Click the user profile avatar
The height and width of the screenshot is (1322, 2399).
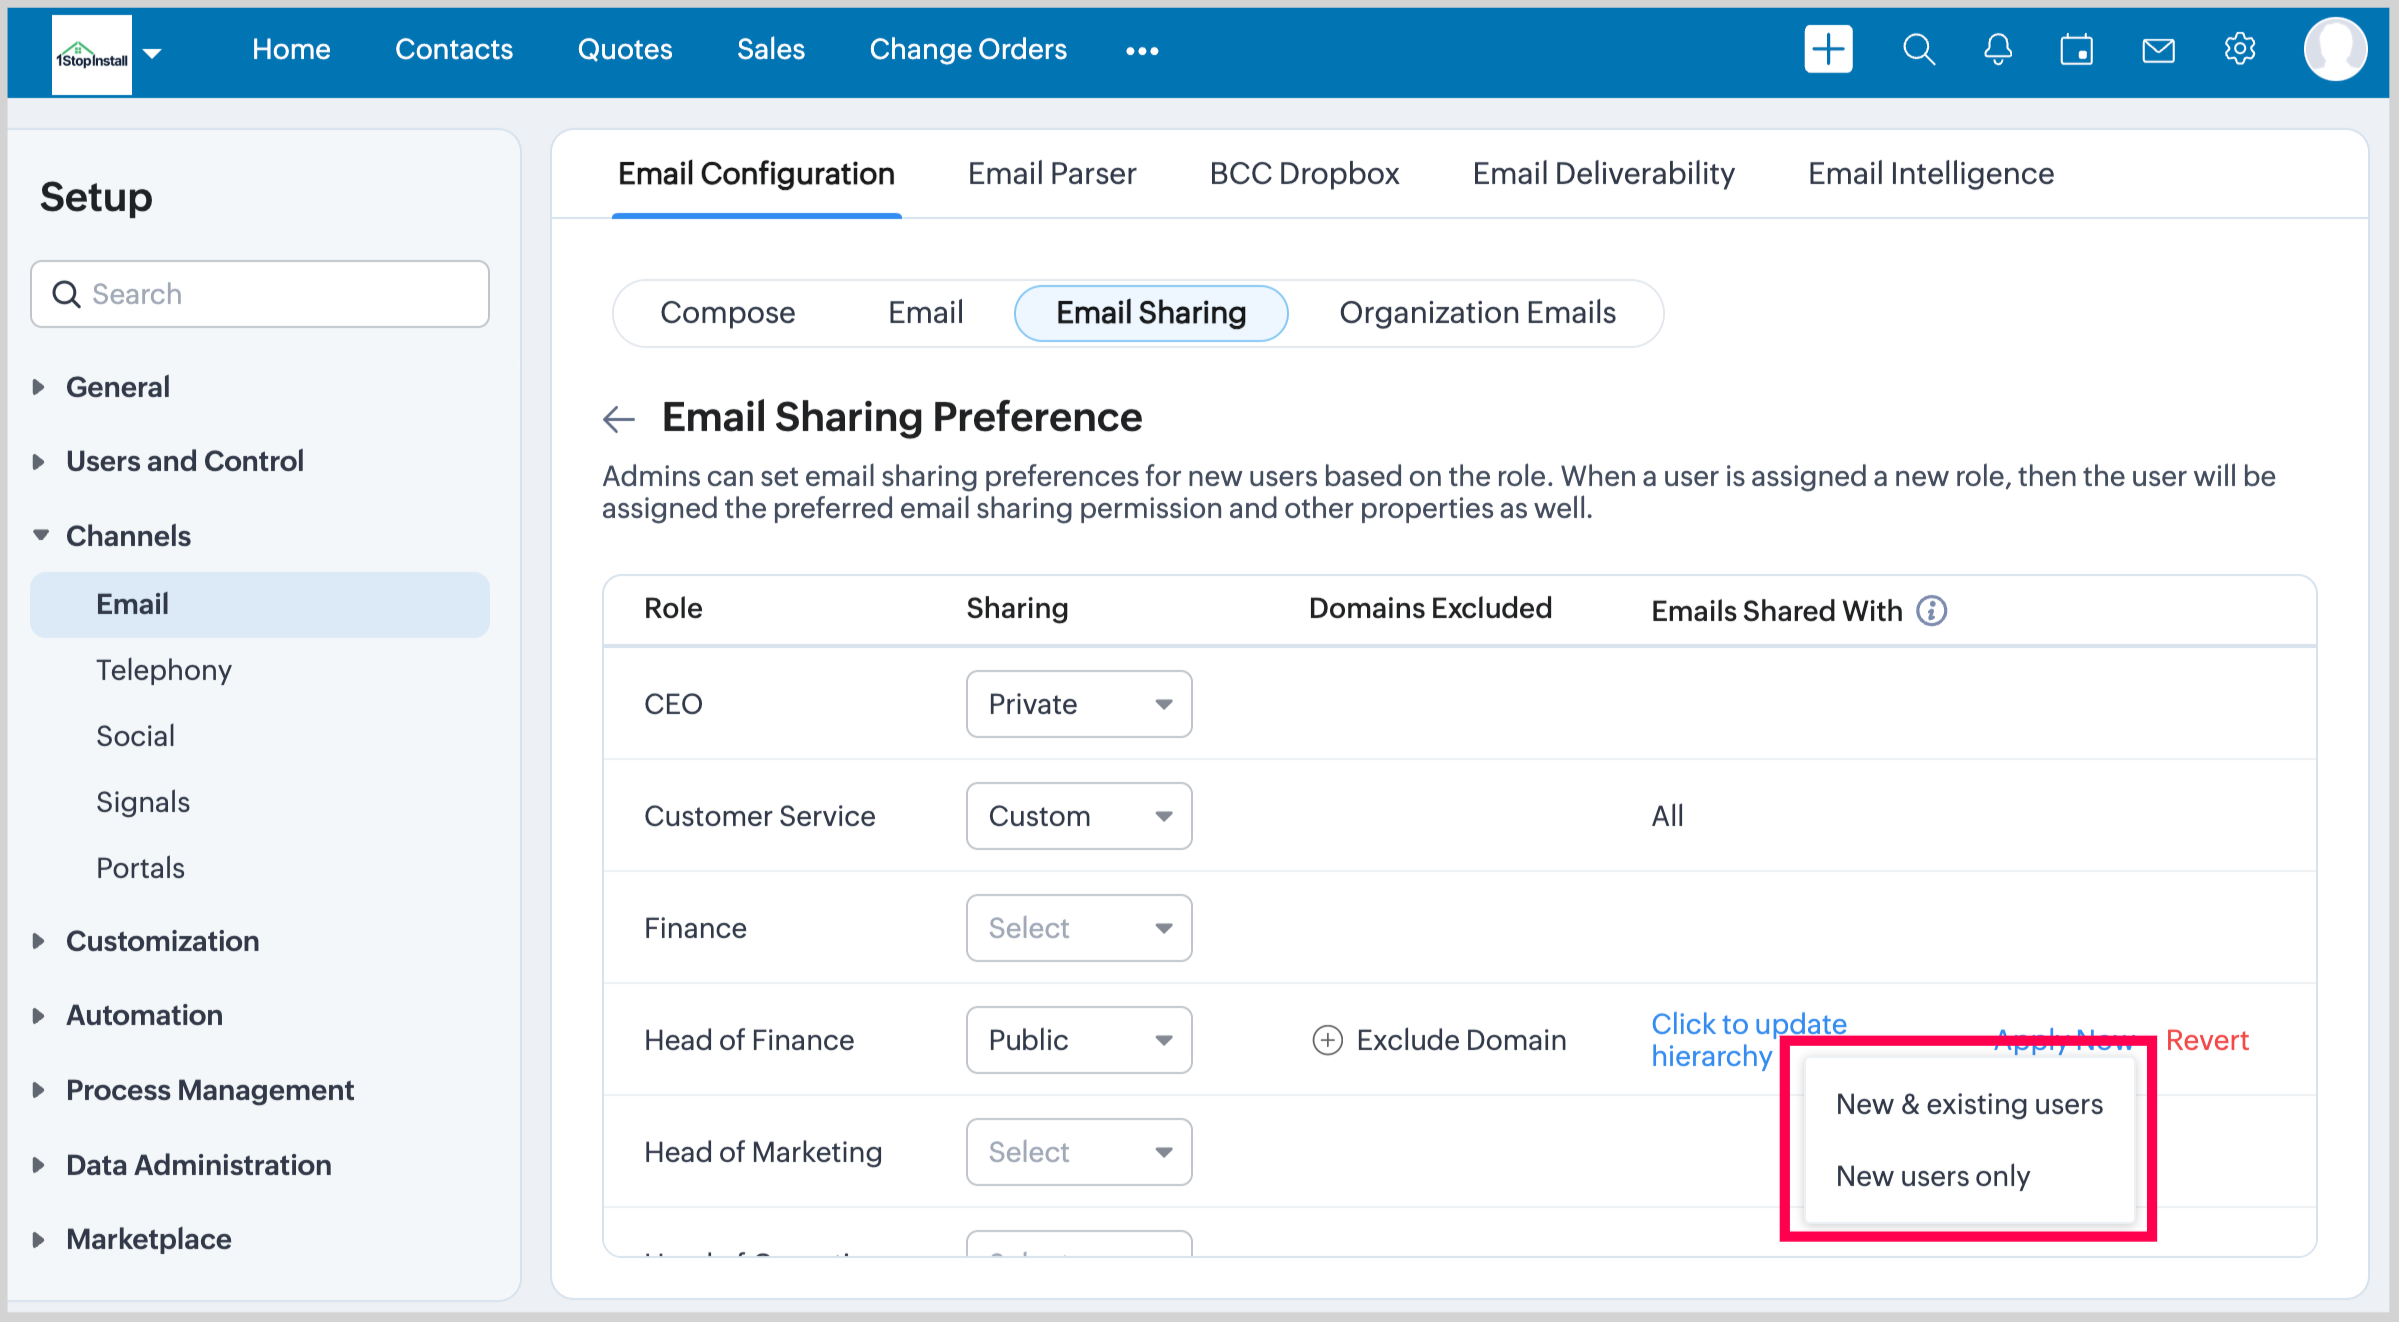coord(2334,50)
